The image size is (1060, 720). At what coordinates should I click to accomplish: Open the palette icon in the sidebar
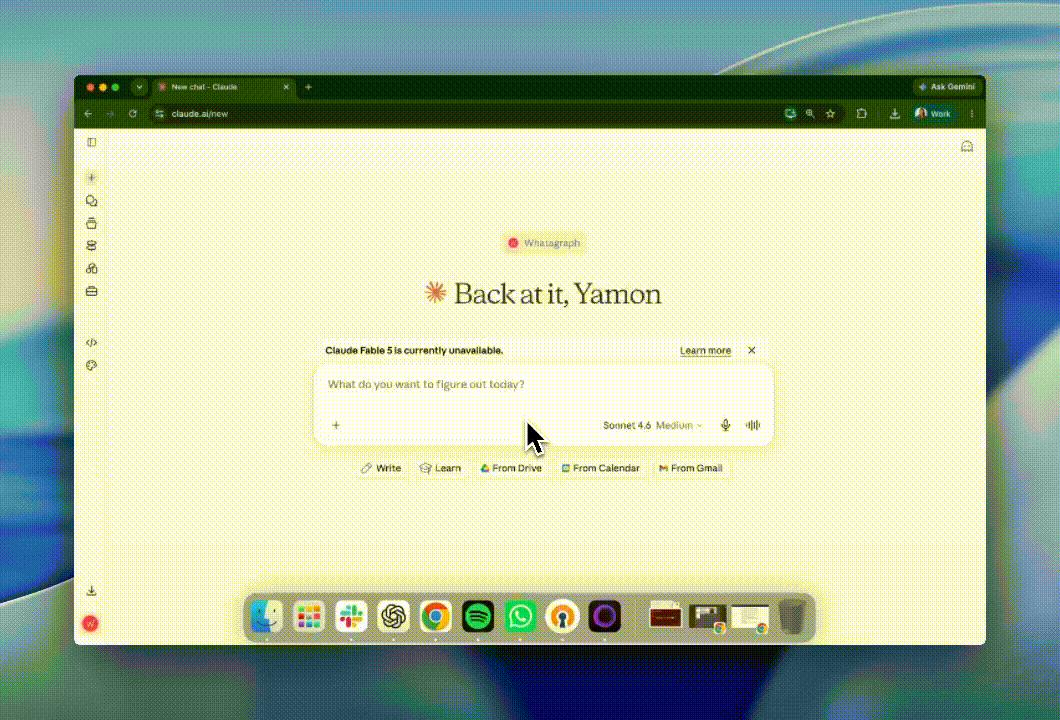pyautogui.click(x=91, y=366)
